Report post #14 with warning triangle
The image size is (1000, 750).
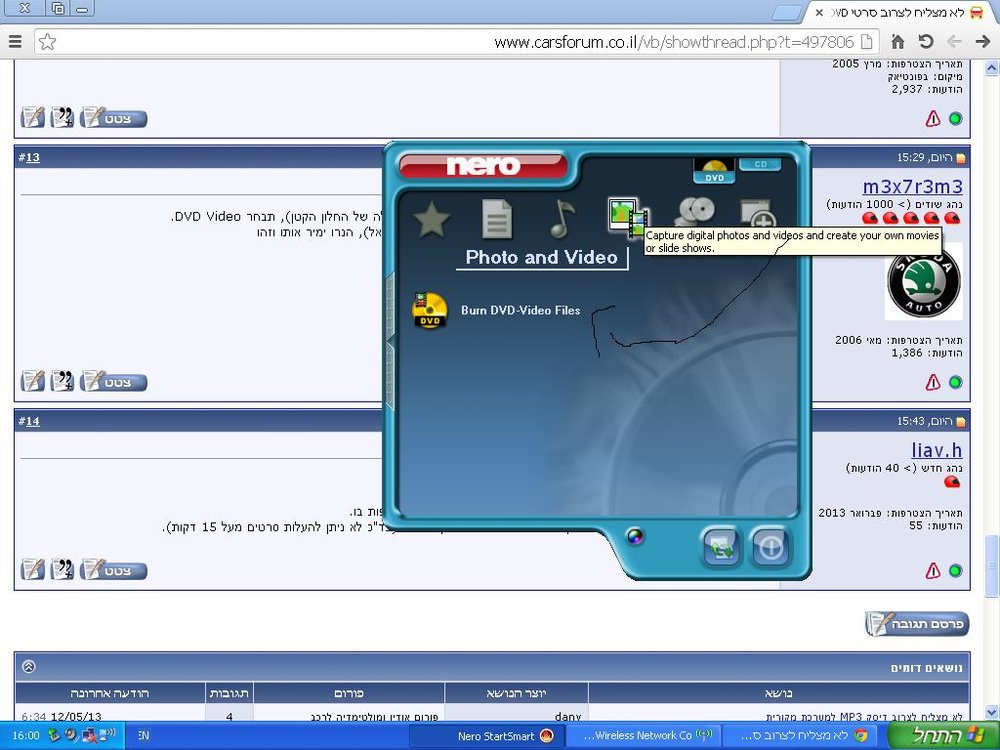[x=933, y=570]
